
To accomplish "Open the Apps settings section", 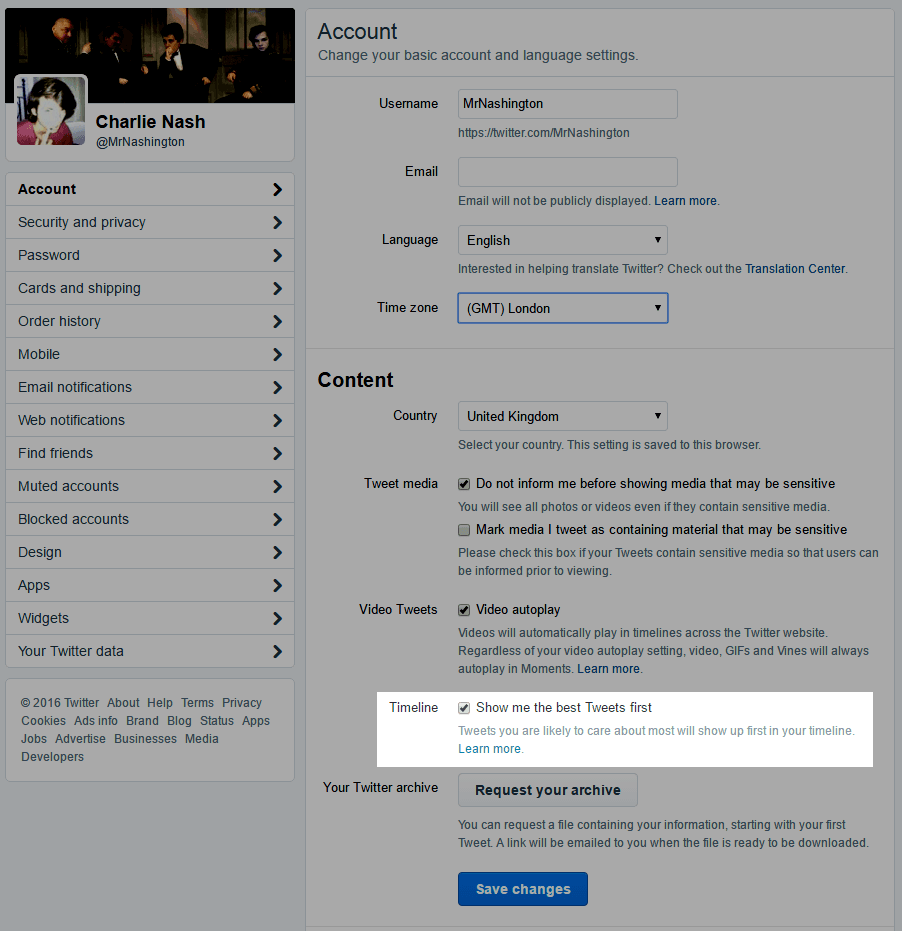I will pos(150,585).
